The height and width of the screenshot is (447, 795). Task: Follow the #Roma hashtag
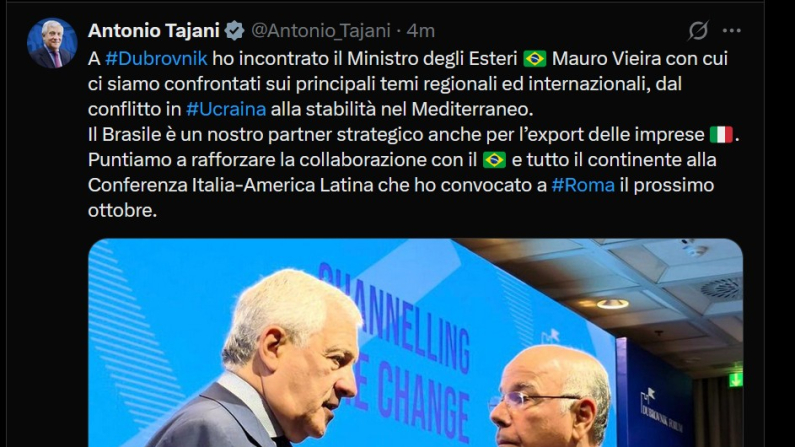click(x=583, y=185)
